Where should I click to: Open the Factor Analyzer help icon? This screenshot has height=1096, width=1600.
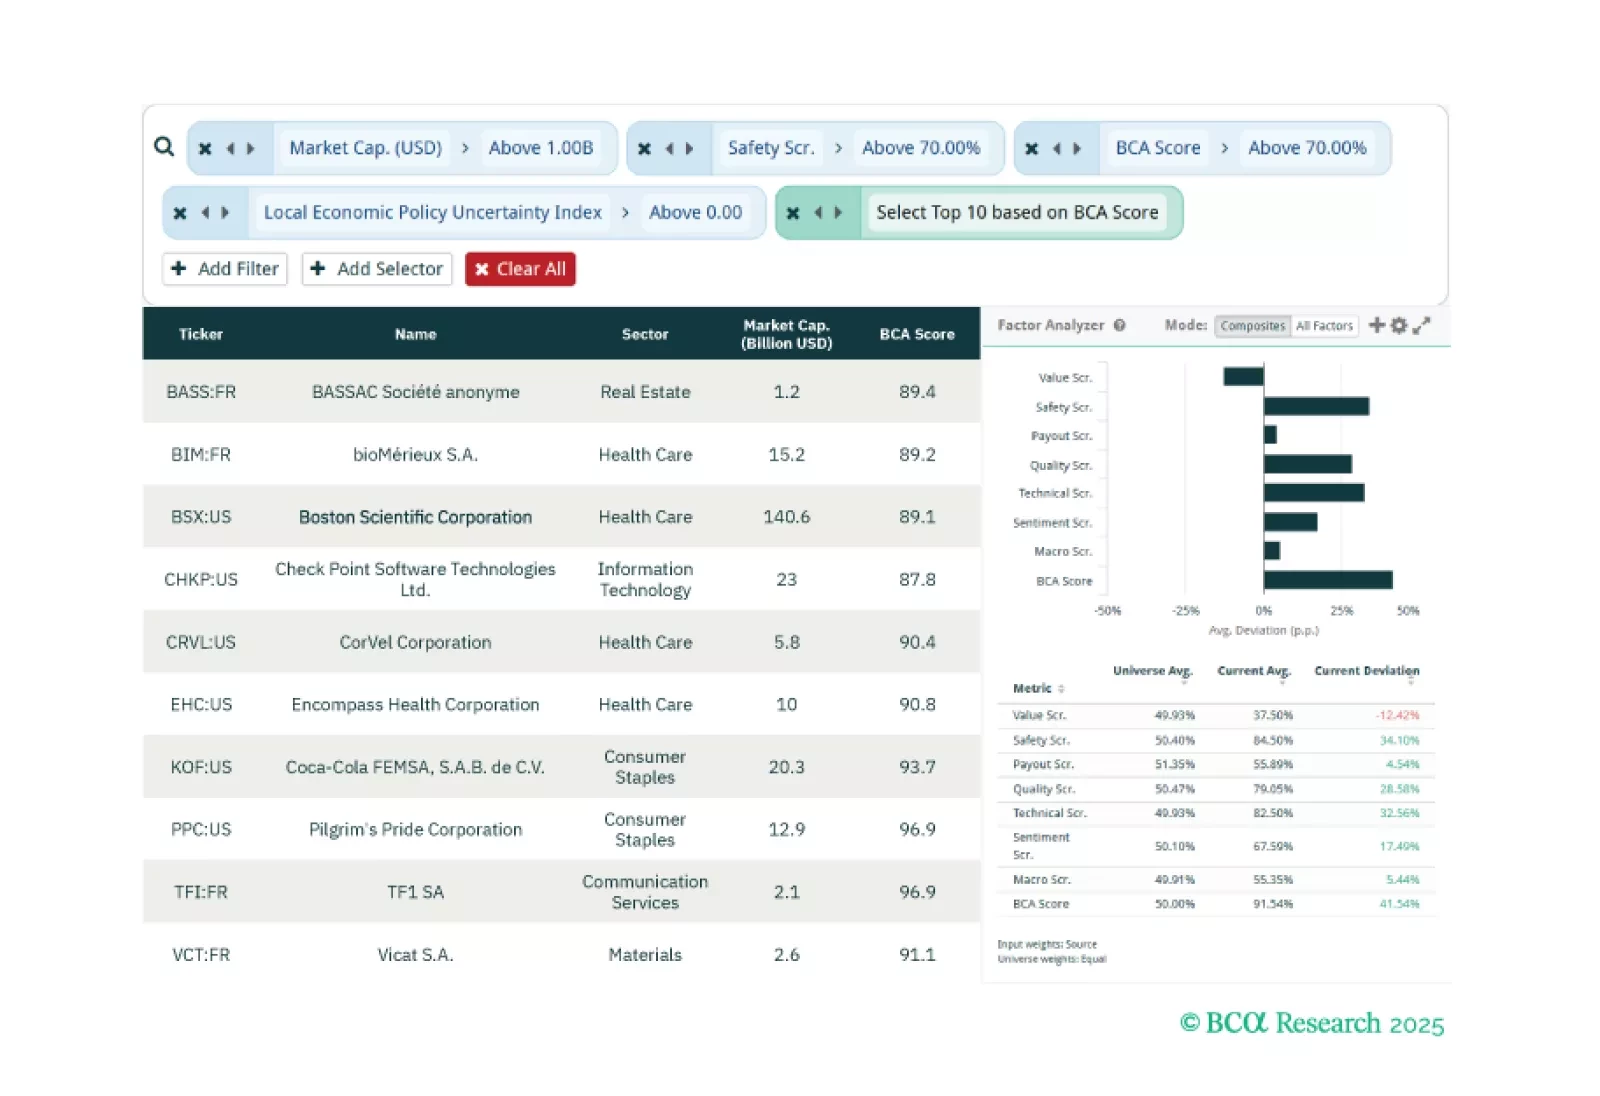click(x=1120, y=325)
